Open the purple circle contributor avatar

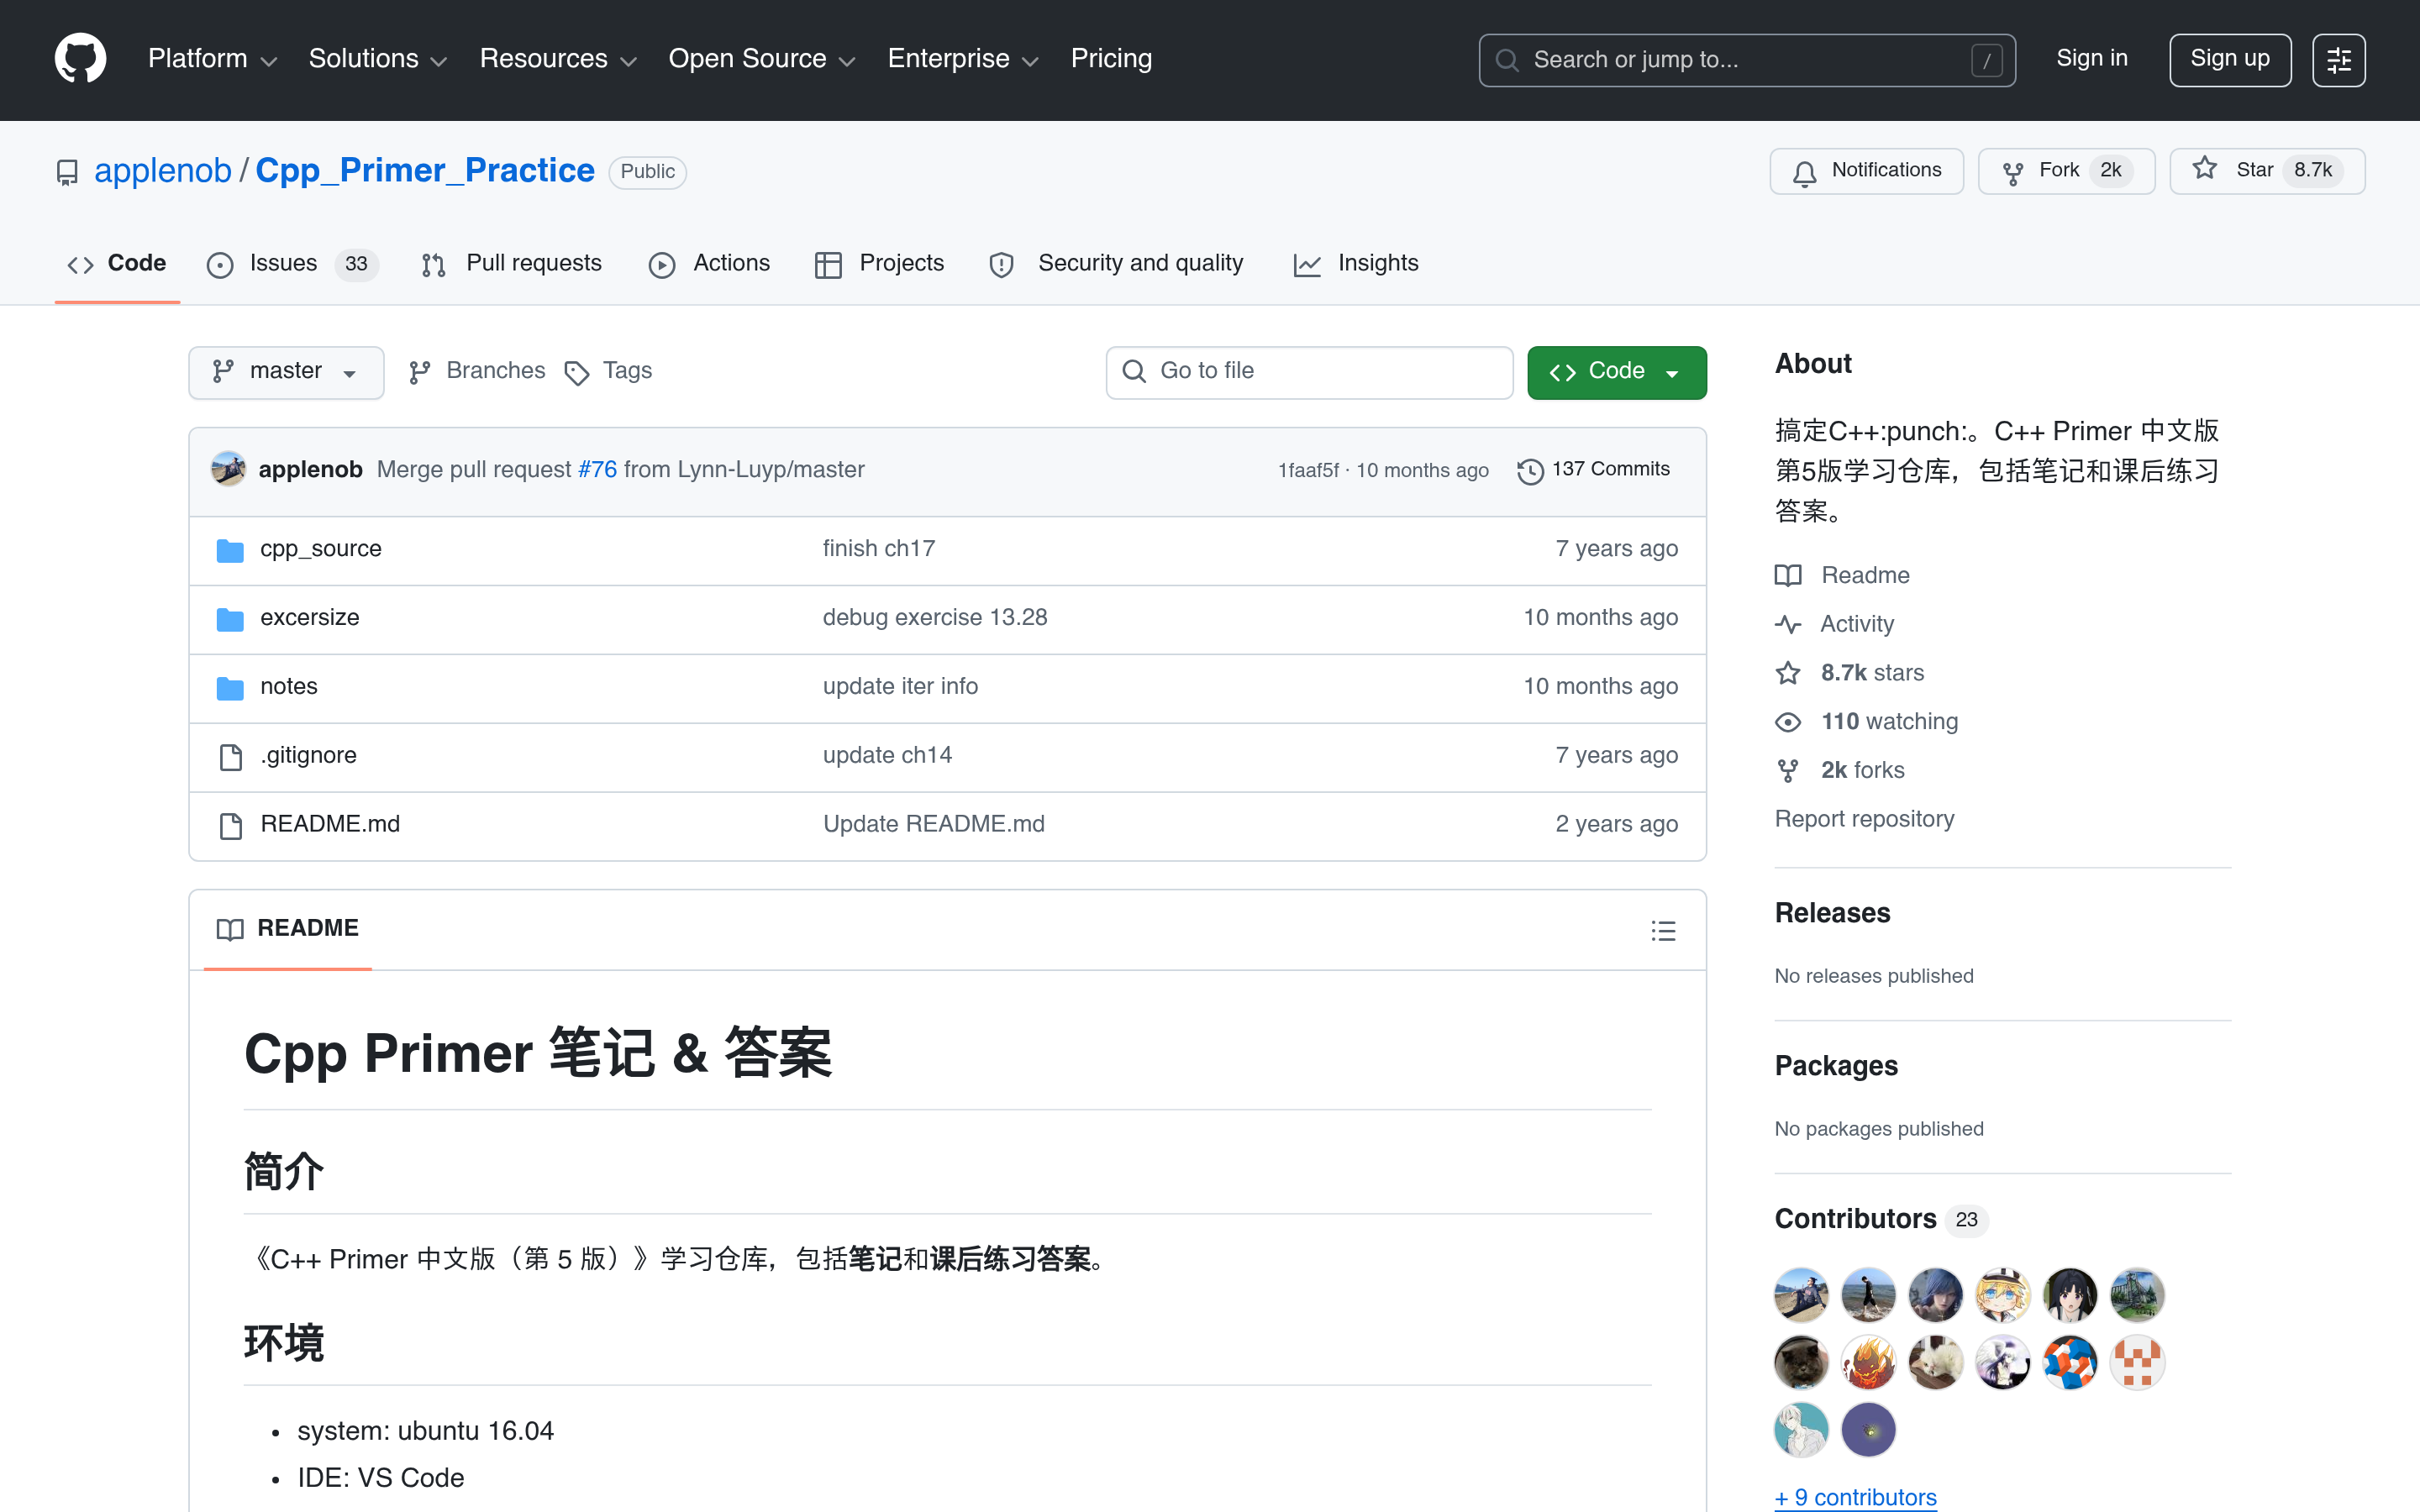click(x=1868, y=1429)
